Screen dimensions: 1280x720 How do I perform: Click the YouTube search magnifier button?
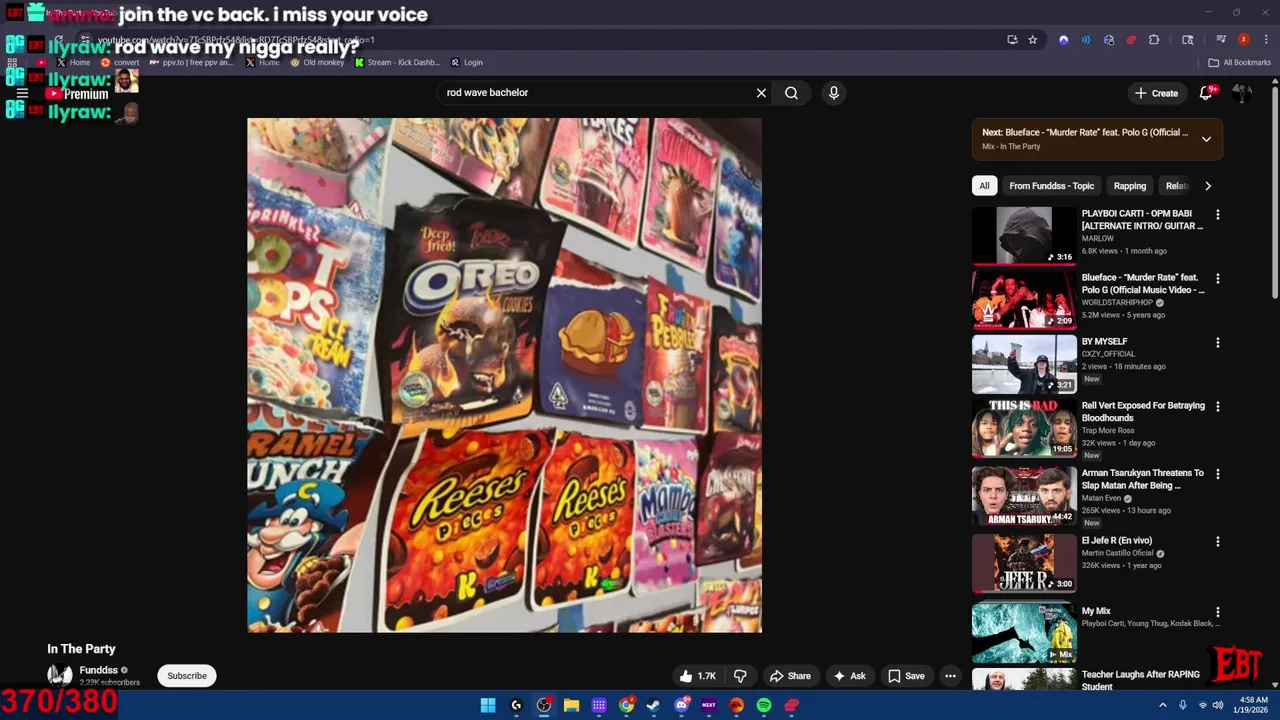(791, 93)
